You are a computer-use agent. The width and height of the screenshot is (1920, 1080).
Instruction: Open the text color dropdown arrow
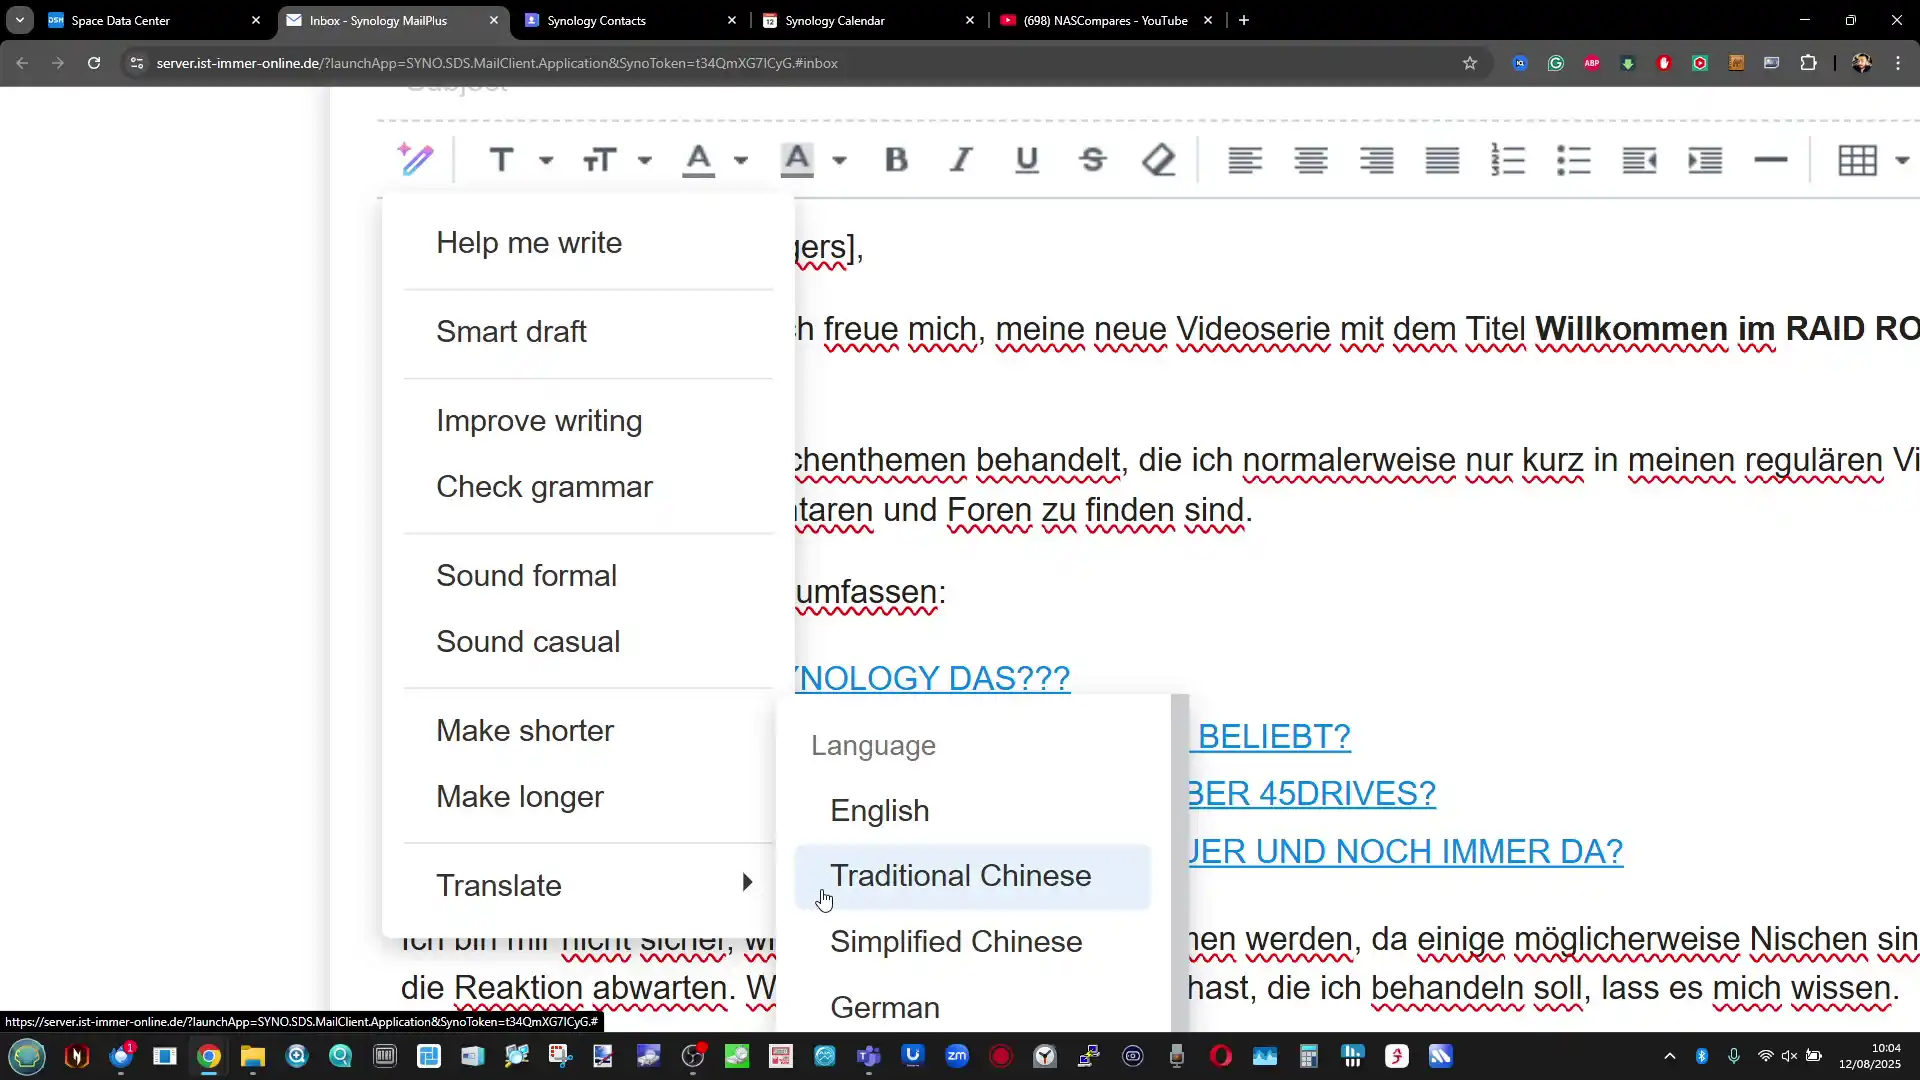(x=741, y=160)
